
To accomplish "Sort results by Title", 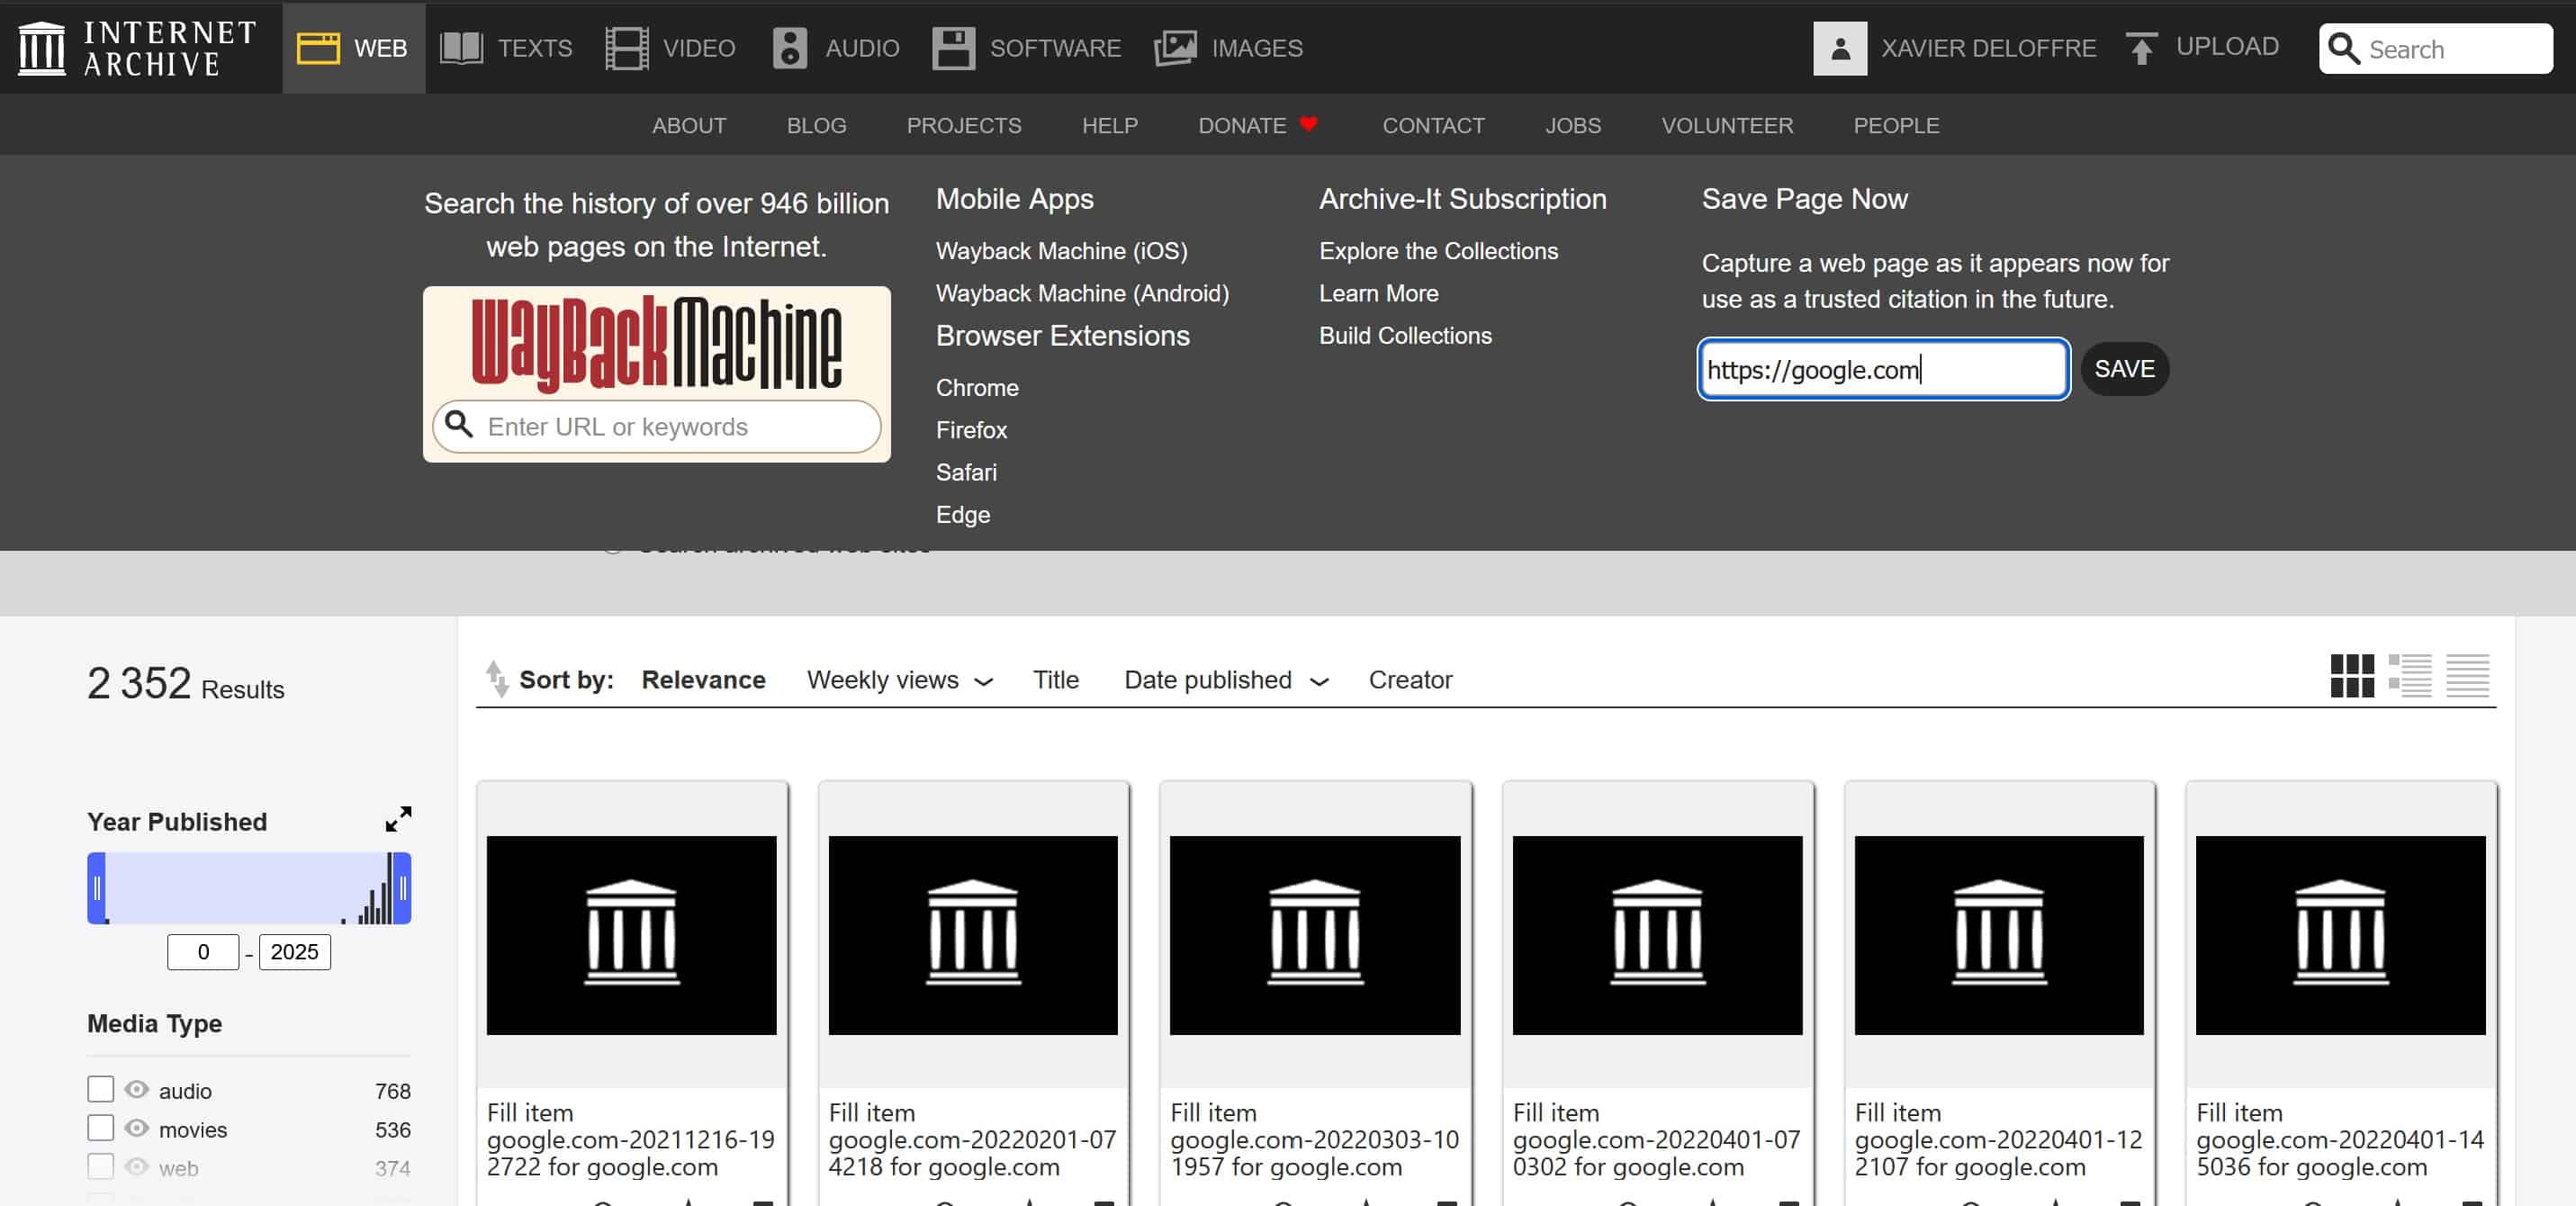I will [x=1055, y=680].
